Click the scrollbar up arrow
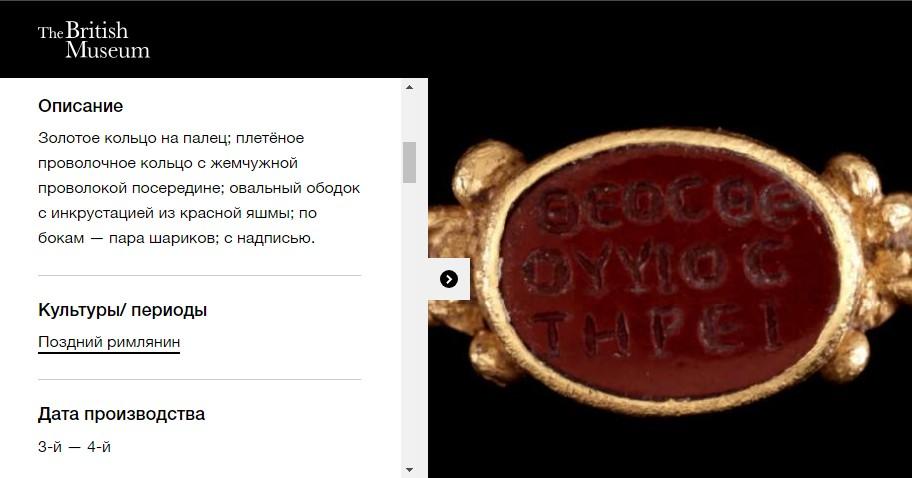912x478 pixels. point(409,87)
